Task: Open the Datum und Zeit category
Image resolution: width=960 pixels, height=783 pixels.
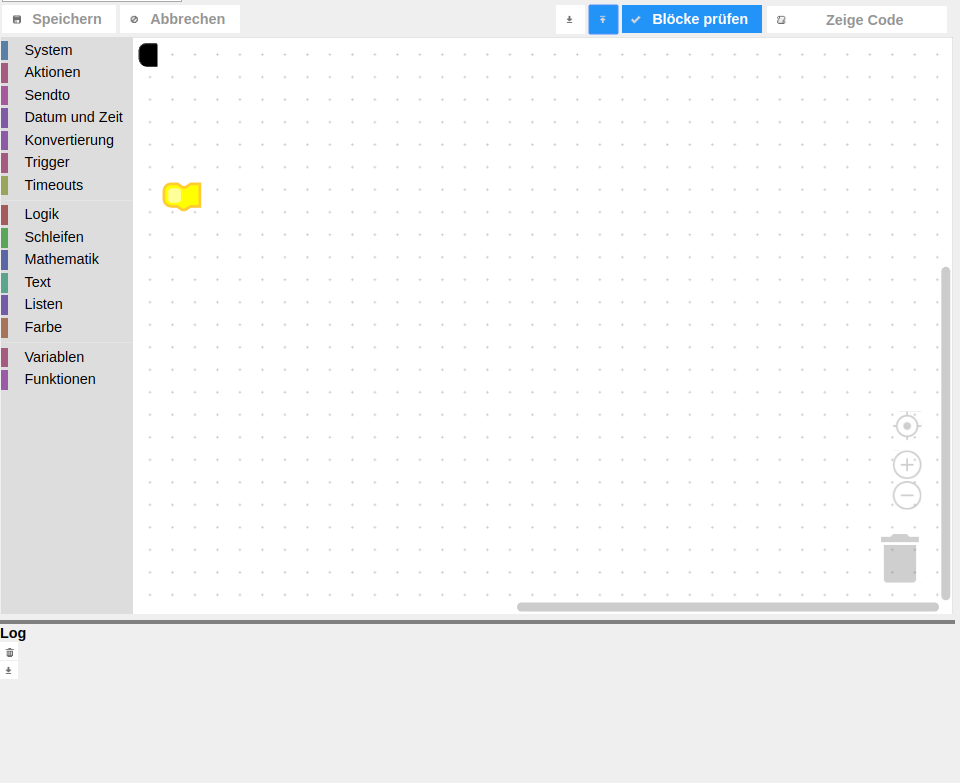Action: pyautogui.click(x=67, y=117)
